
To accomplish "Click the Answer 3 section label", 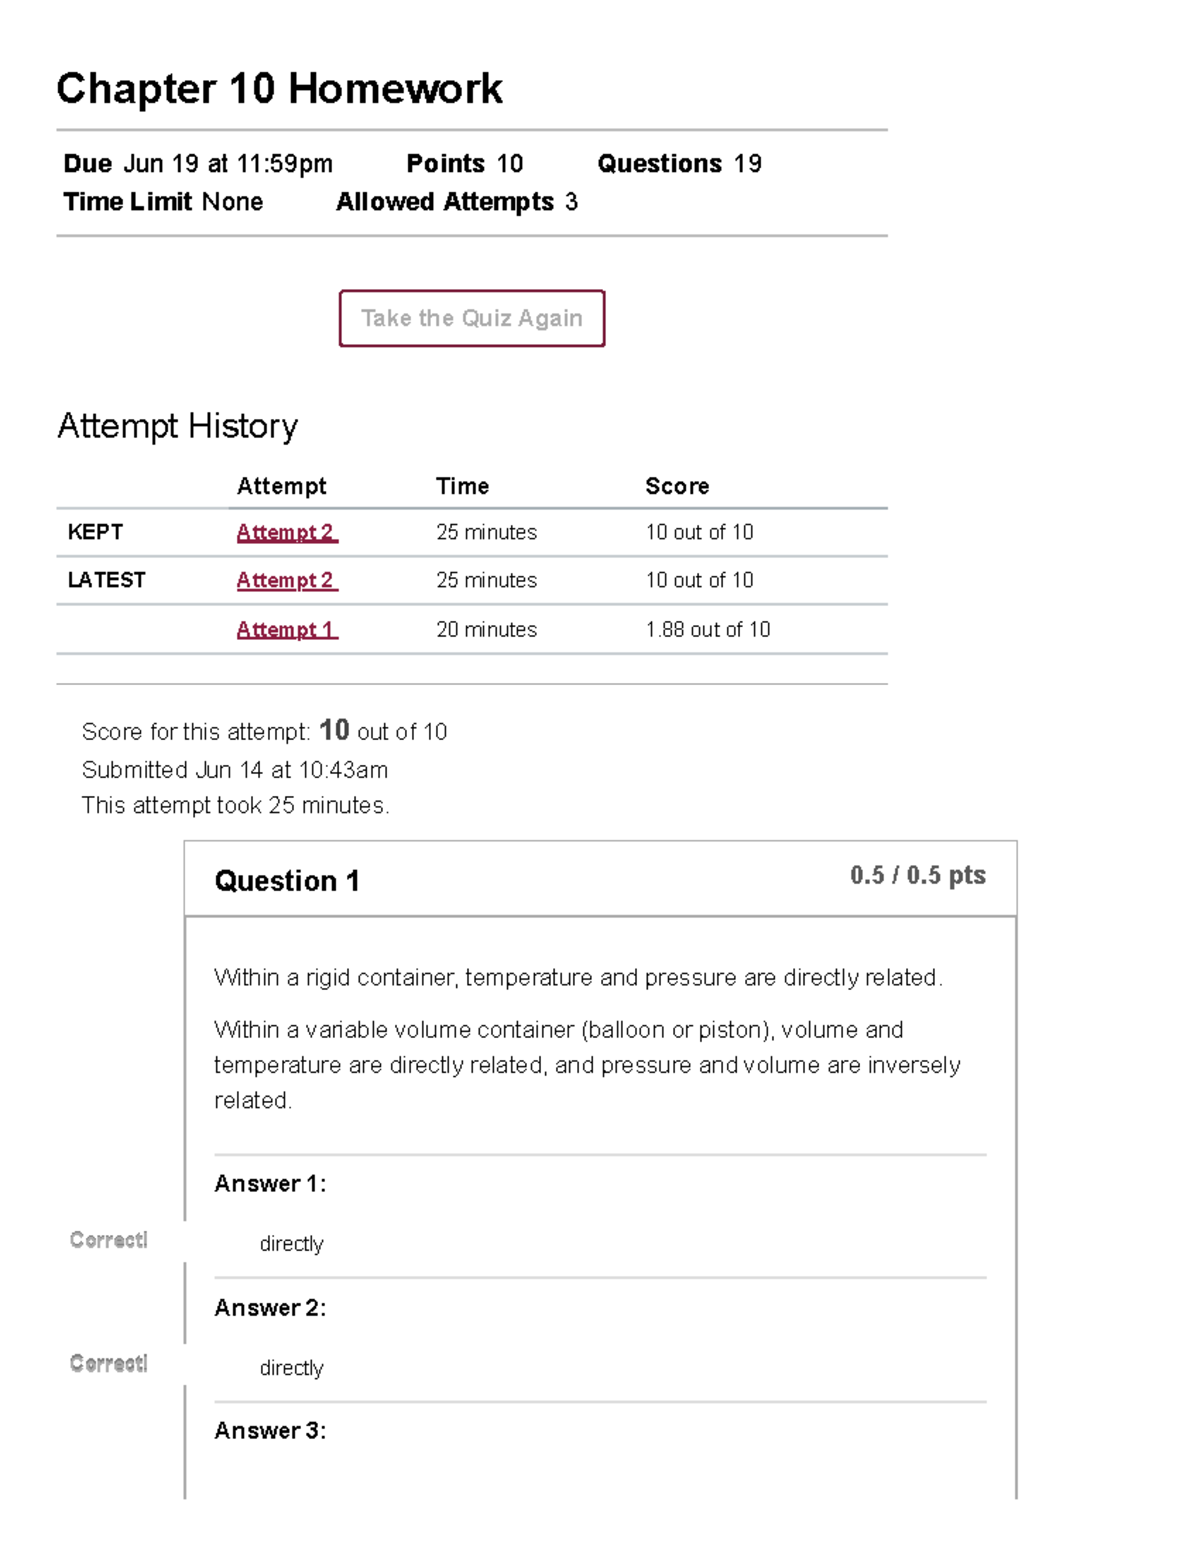I will [268, 1431].
